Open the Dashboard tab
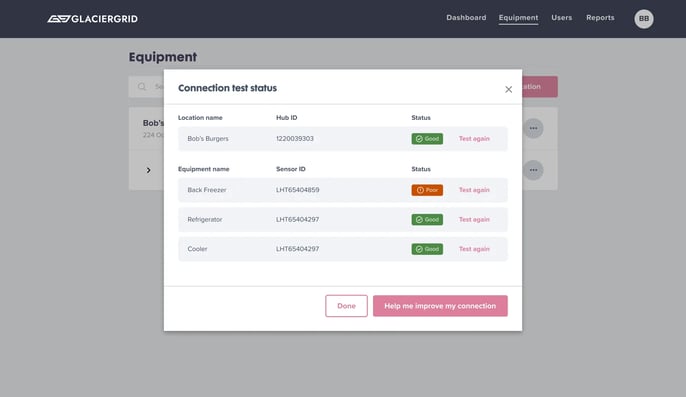Screen dimensions: 686x397 click(x=466, y=18)
